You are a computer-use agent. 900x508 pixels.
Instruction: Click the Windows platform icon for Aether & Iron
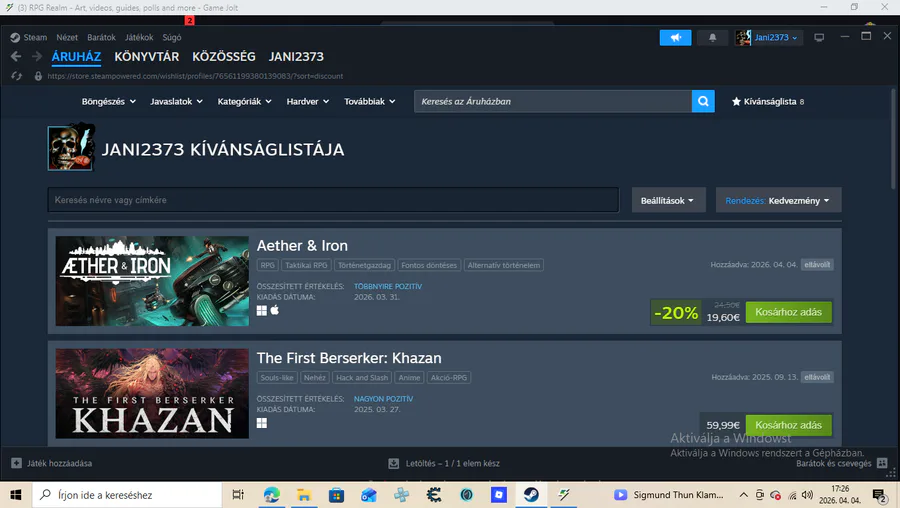coord(262,311)
